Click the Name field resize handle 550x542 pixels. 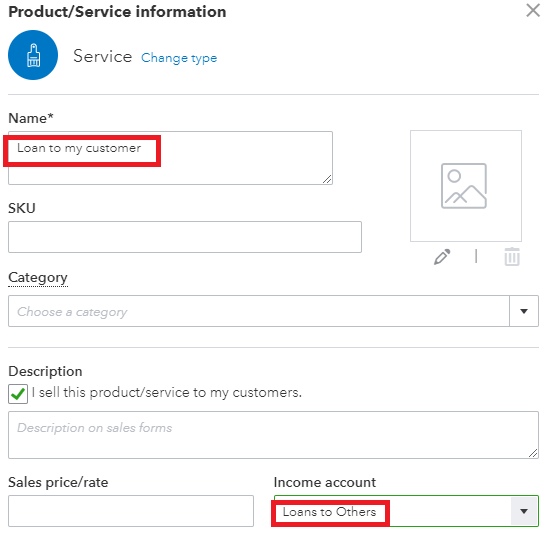(327, 180)
